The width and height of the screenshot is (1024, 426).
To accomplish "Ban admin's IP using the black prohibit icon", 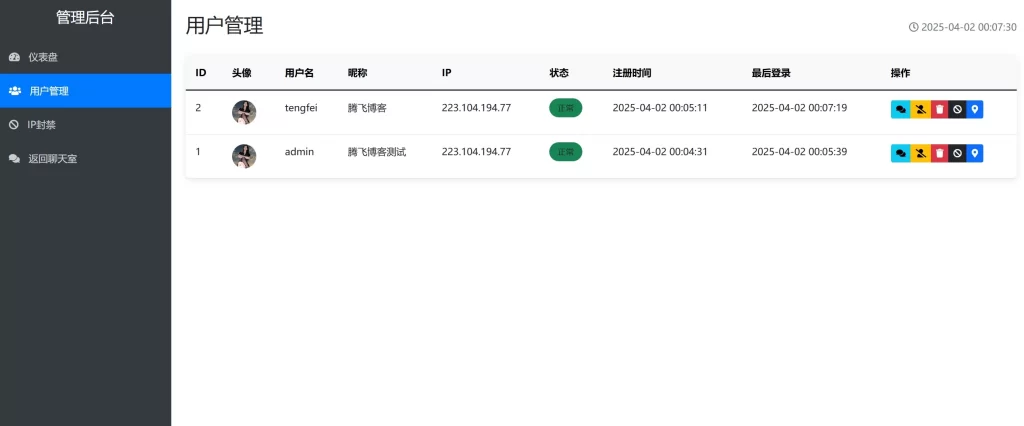I will pos(957,154).
